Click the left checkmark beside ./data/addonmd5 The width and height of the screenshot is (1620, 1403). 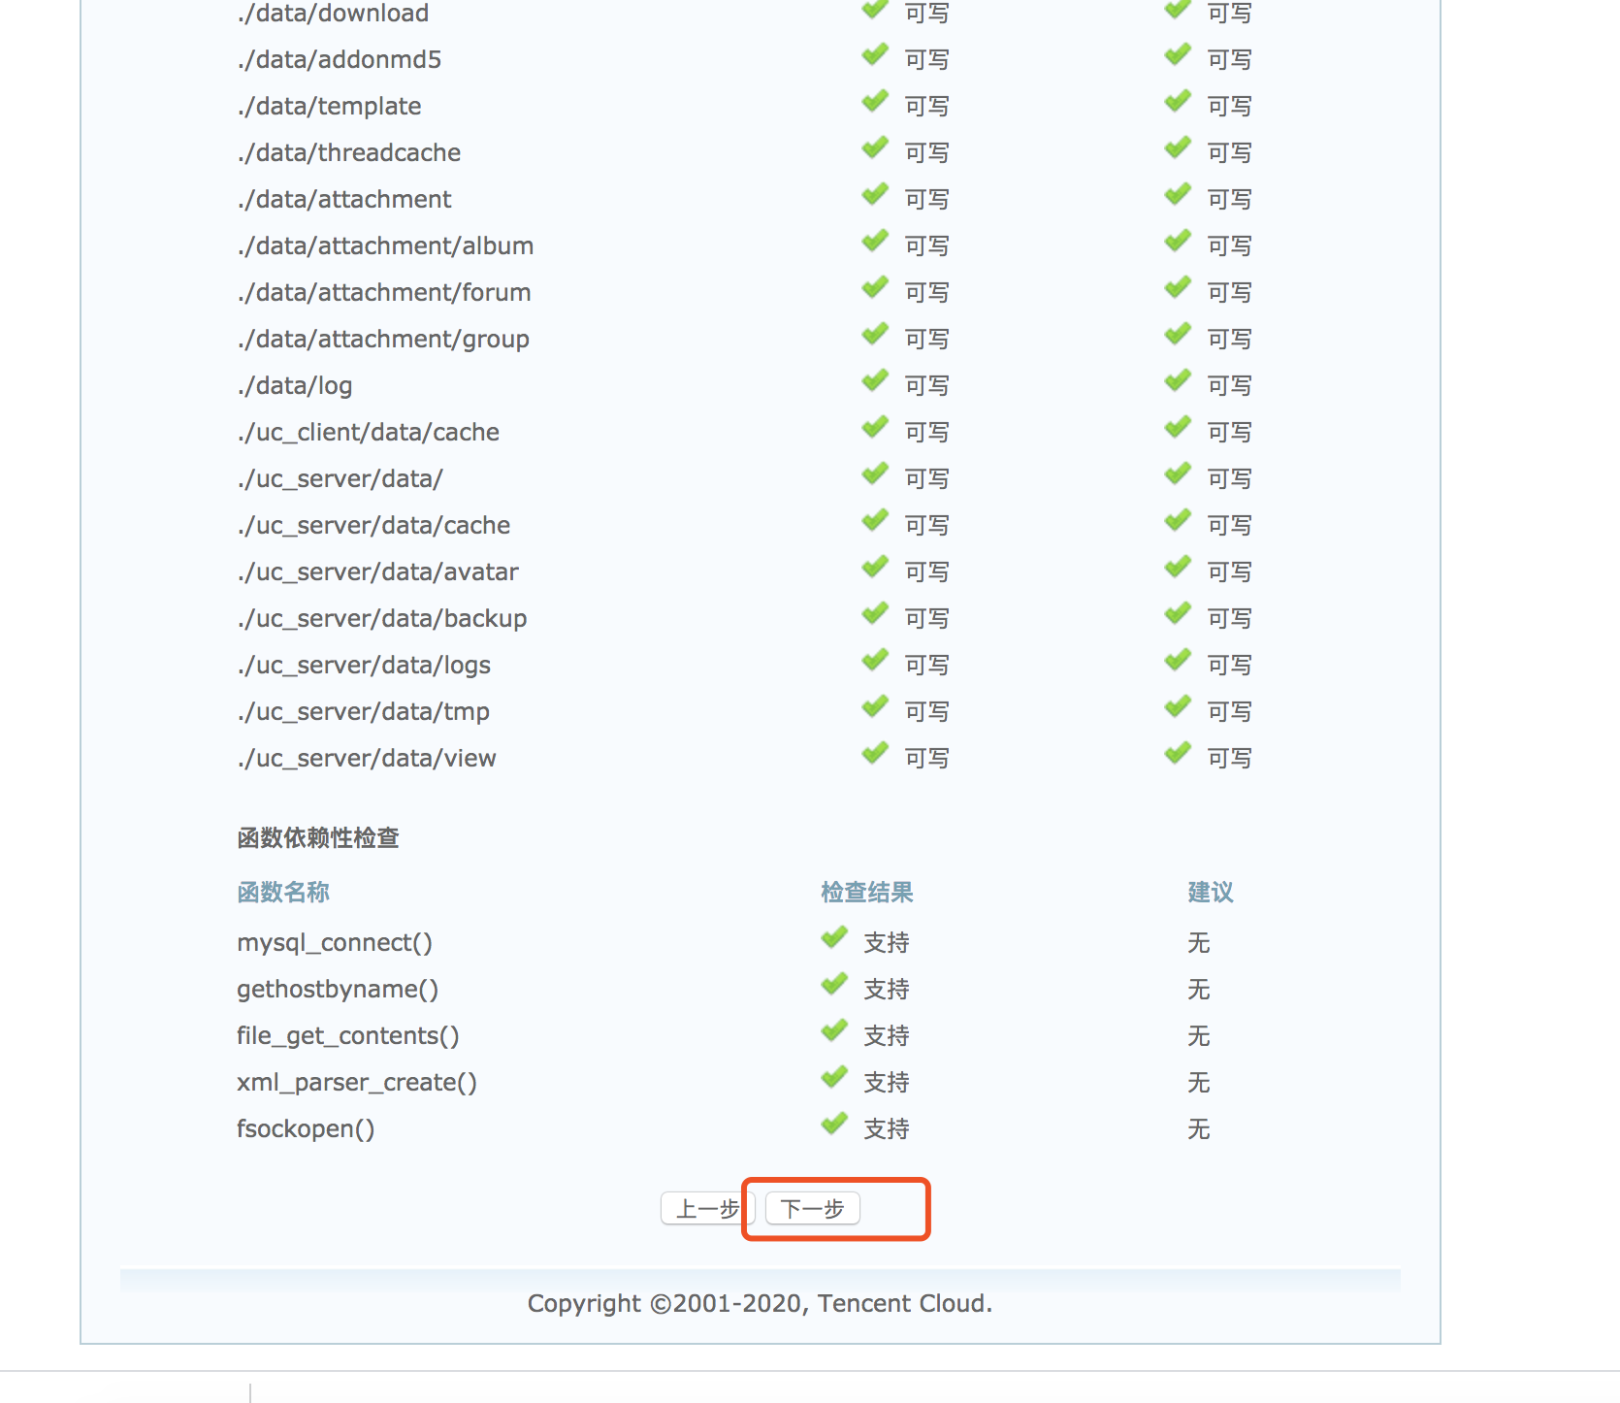[x=875, y=56]
